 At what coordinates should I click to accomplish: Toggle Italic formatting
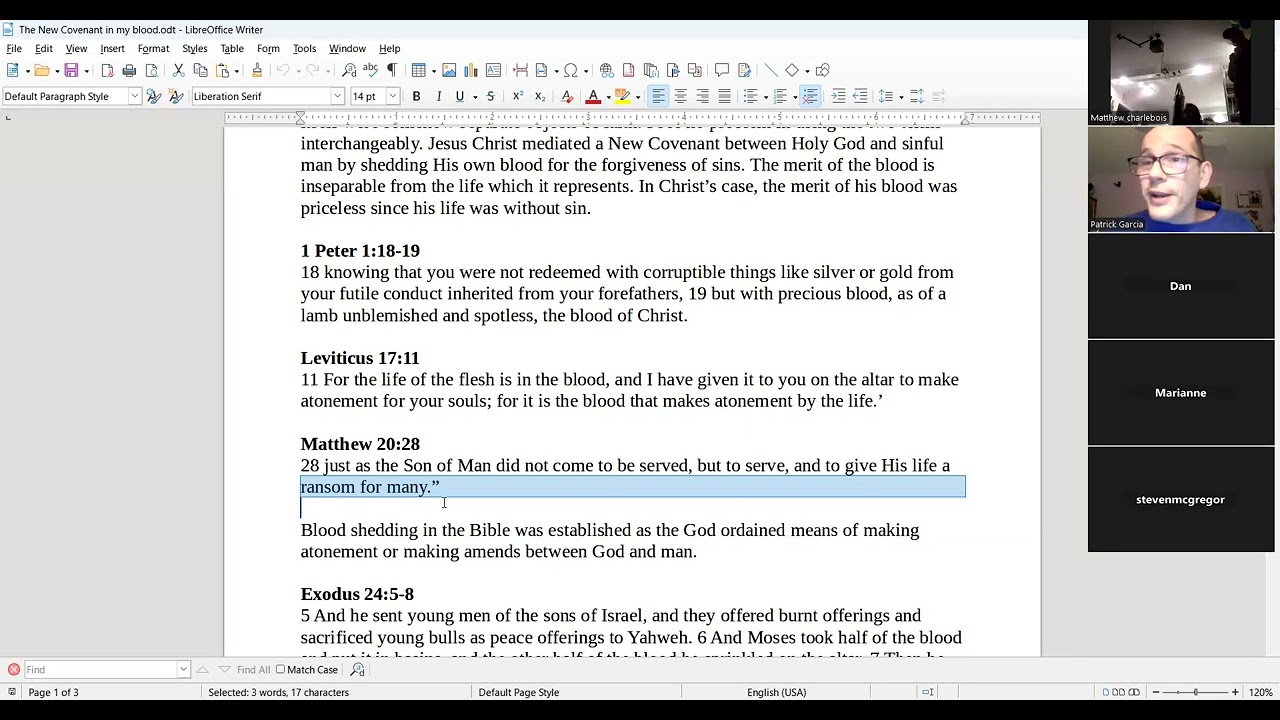point(438,96)
